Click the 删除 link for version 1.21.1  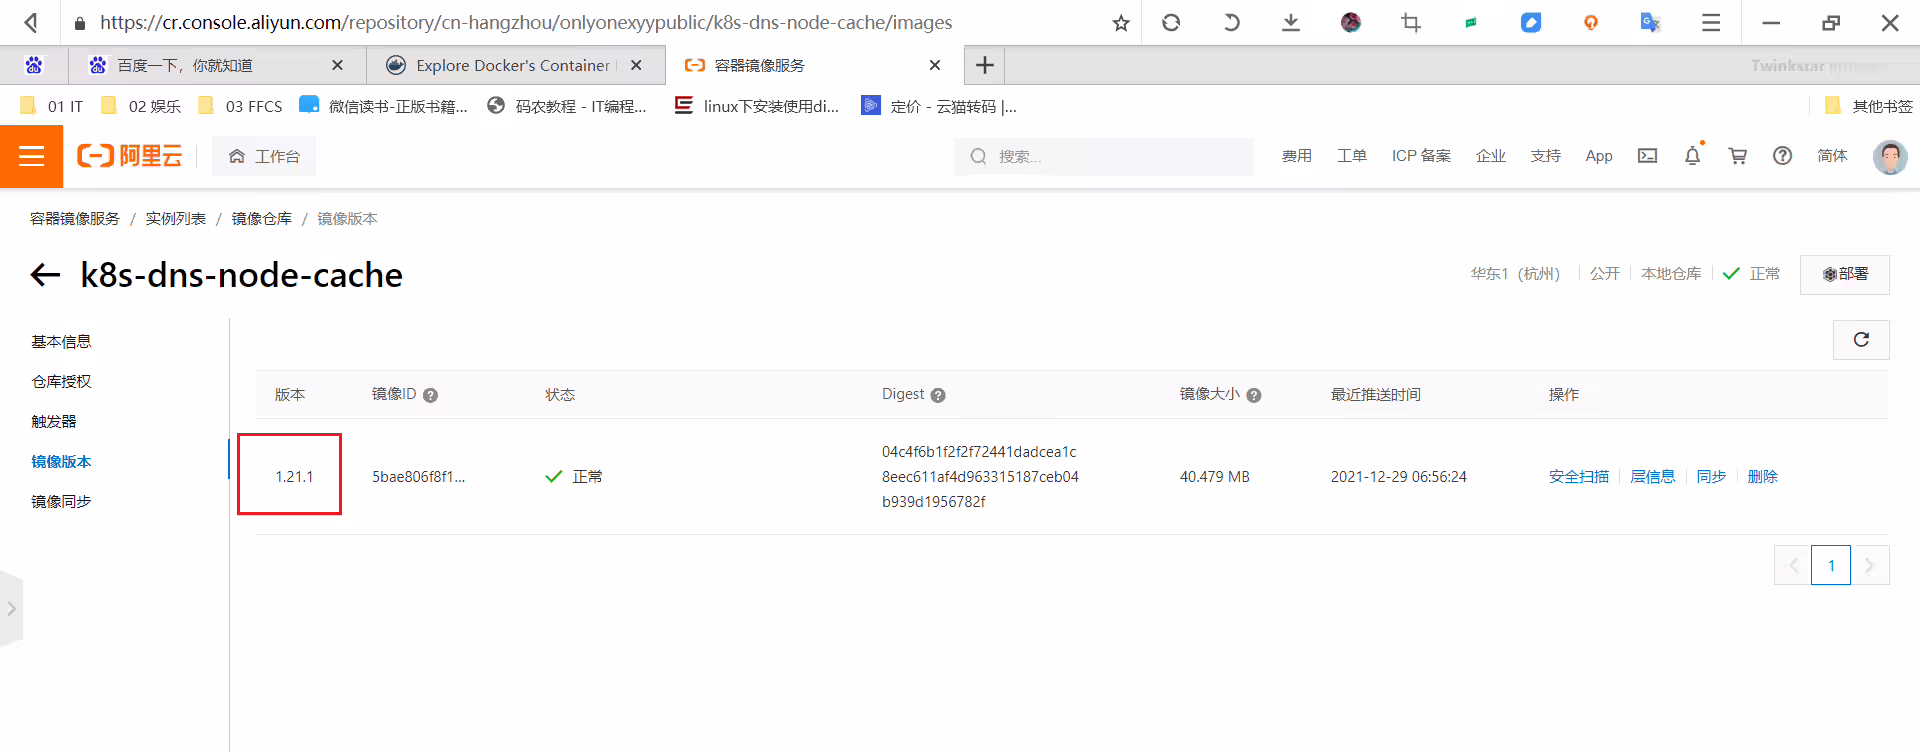point(1762,477)
